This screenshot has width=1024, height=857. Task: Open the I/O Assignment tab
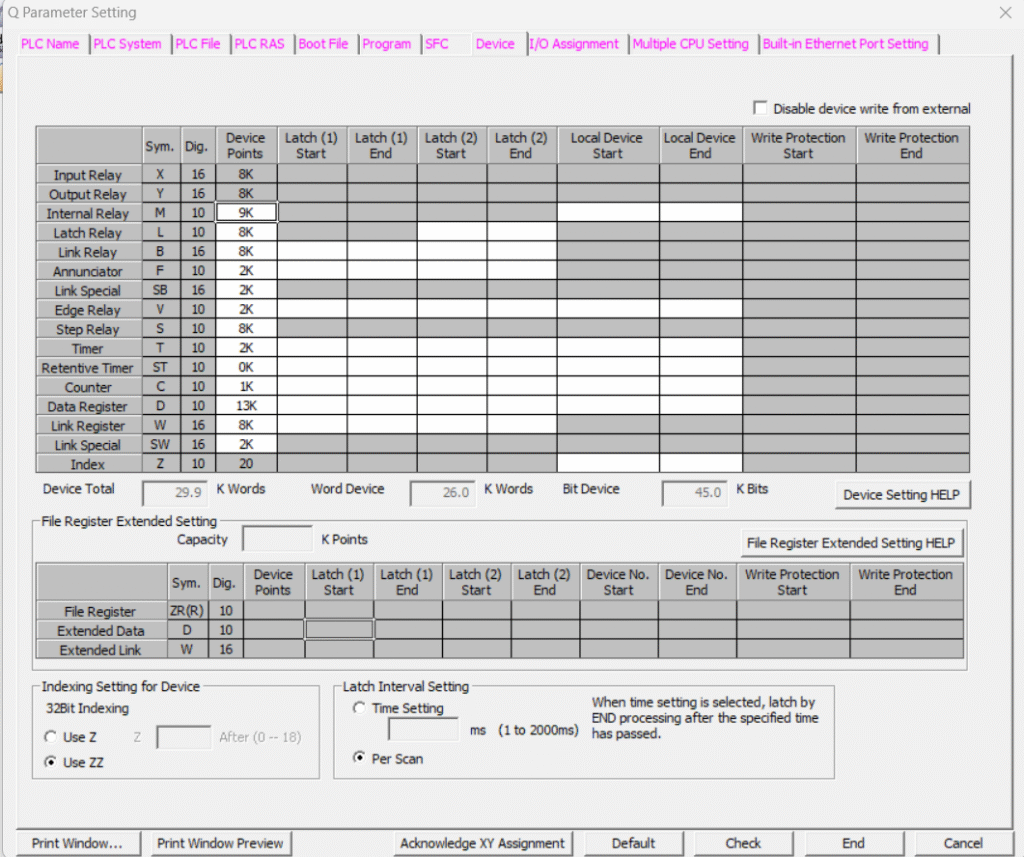574,44
